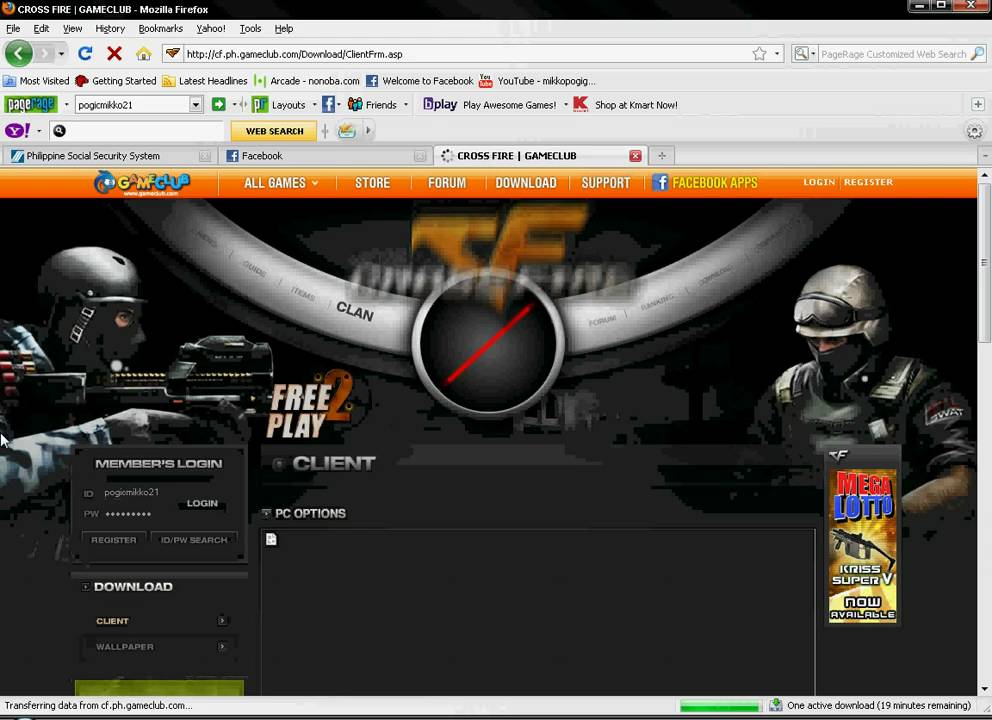Click the Getting Started bookmark
Image resolution: width=992 pixels, height=720 pixels.
[x=115, y=80]
